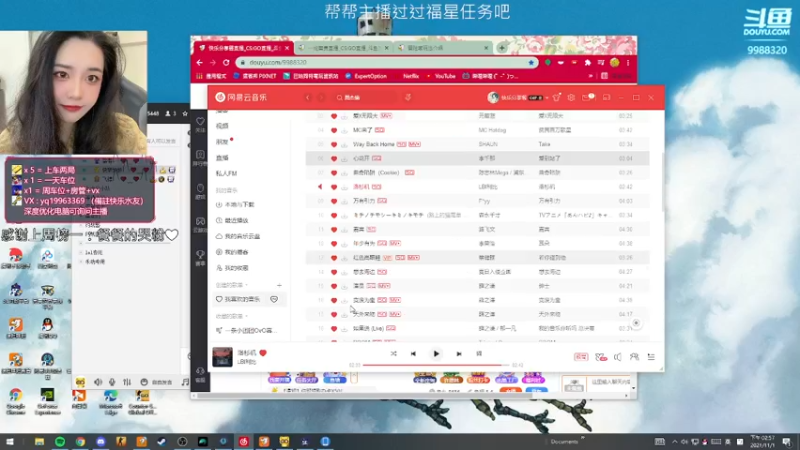
Task: Open the YouTube bookmark in Chrome
Action: (x=441, y=76)
